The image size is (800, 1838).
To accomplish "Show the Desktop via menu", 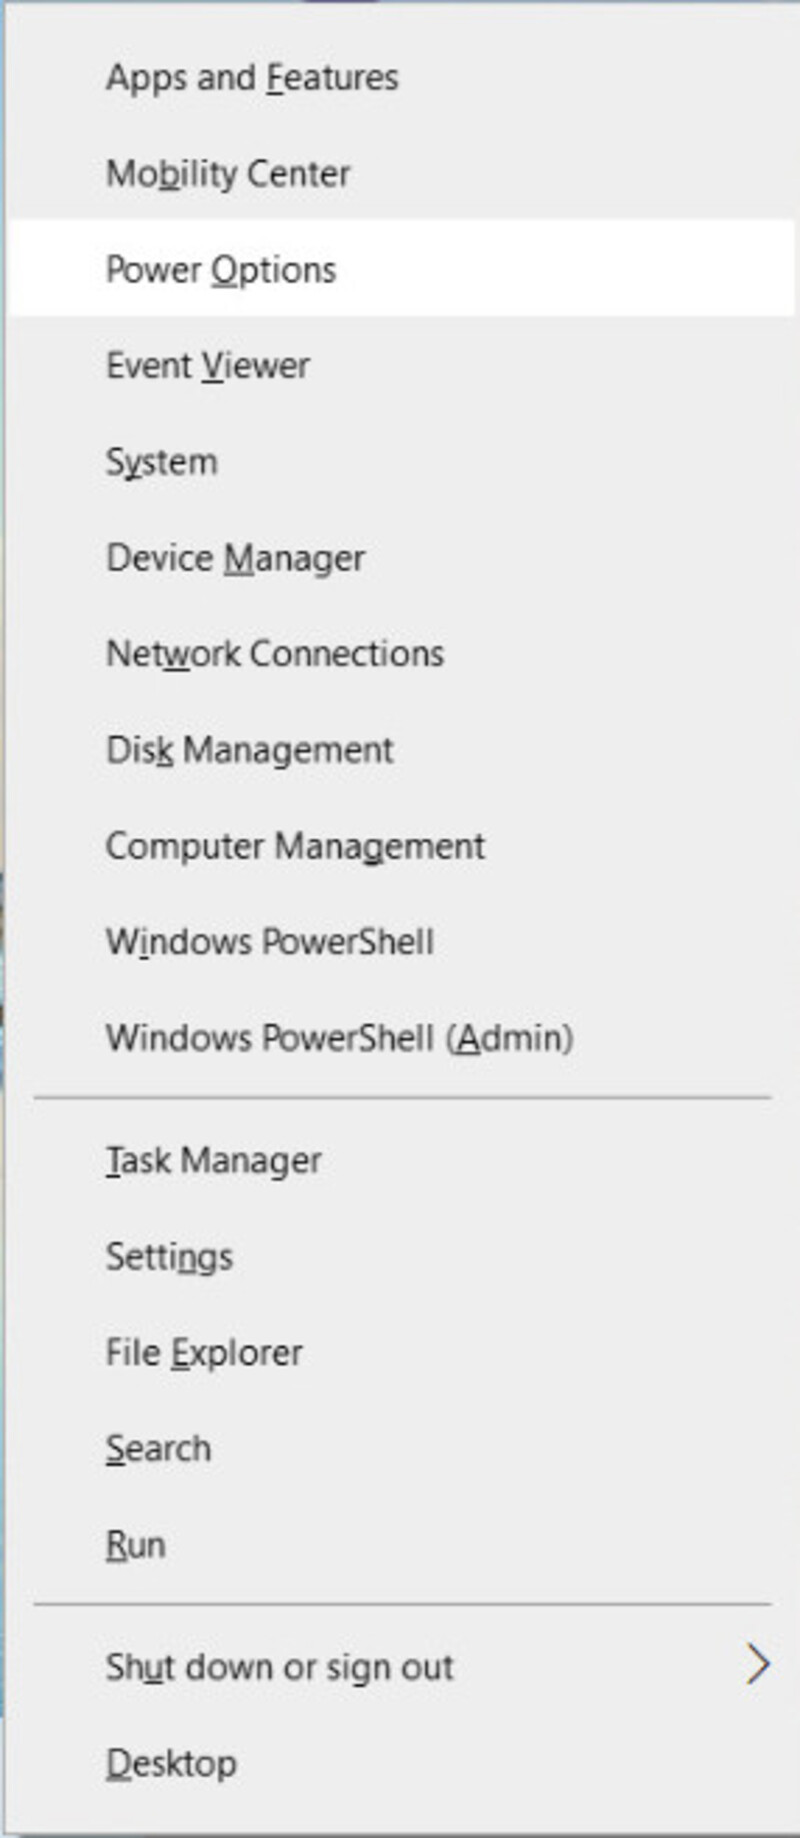I will pos(401,1762).
